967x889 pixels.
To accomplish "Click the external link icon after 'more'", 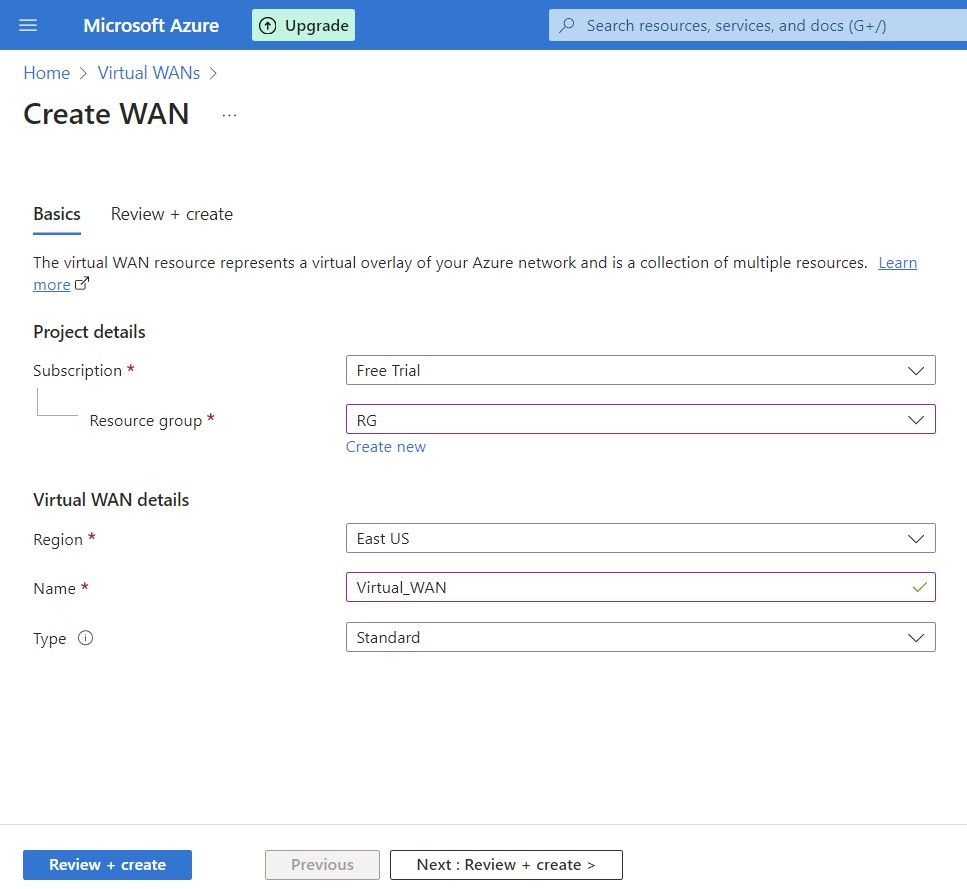I will (x=82, y=284).
